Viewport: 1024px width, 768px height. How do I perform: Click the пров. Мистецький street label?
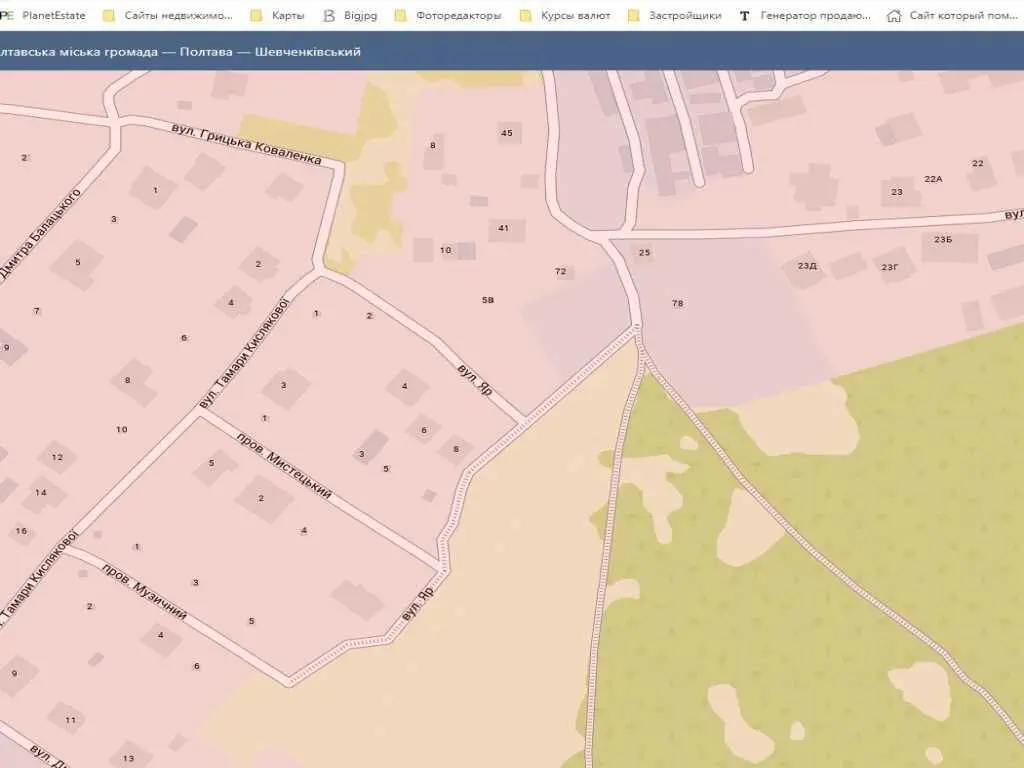(282, 465)
